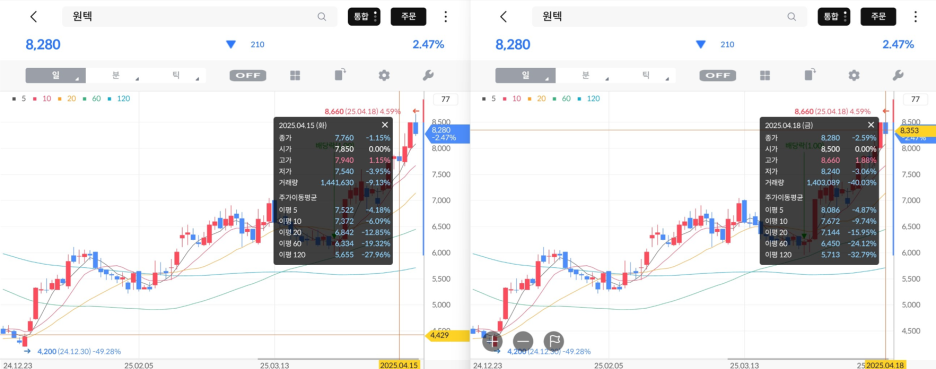Open wrench tools in left chart
The image size is (936, 369).
[x=427, y=75]
